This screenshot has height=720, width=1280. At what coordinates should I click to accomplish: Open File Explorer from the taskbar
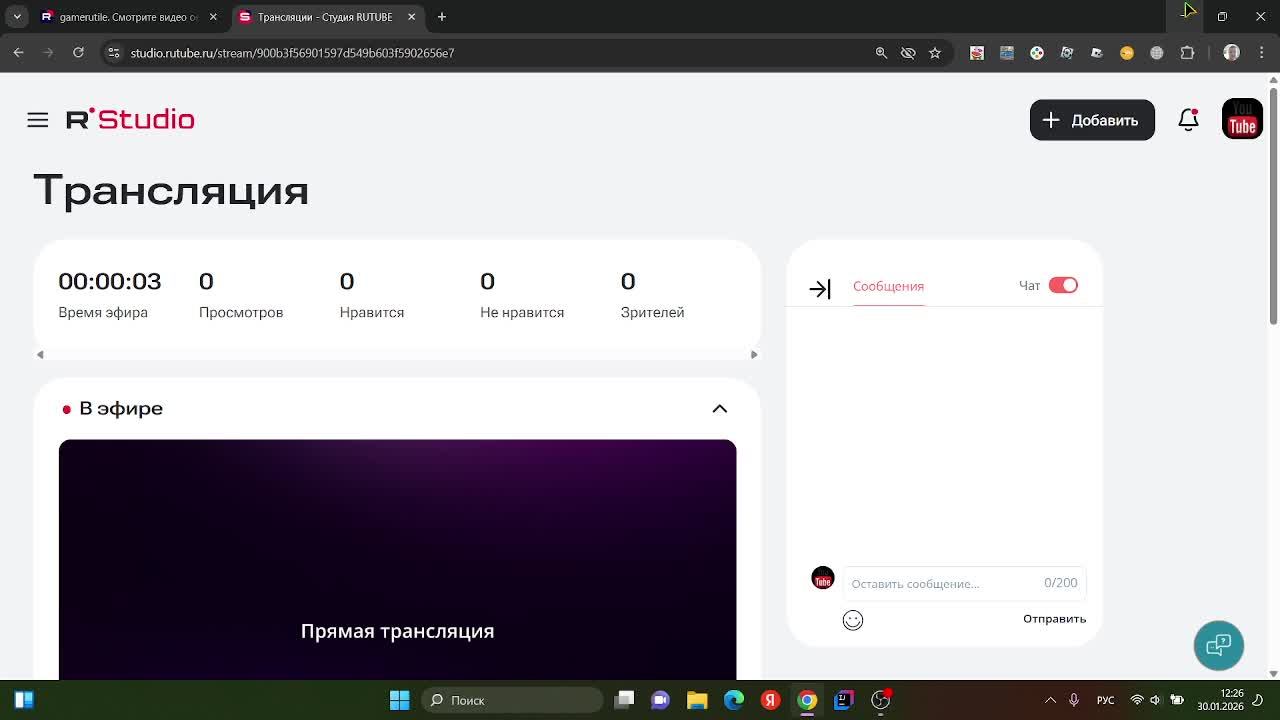tap(697, 700)
